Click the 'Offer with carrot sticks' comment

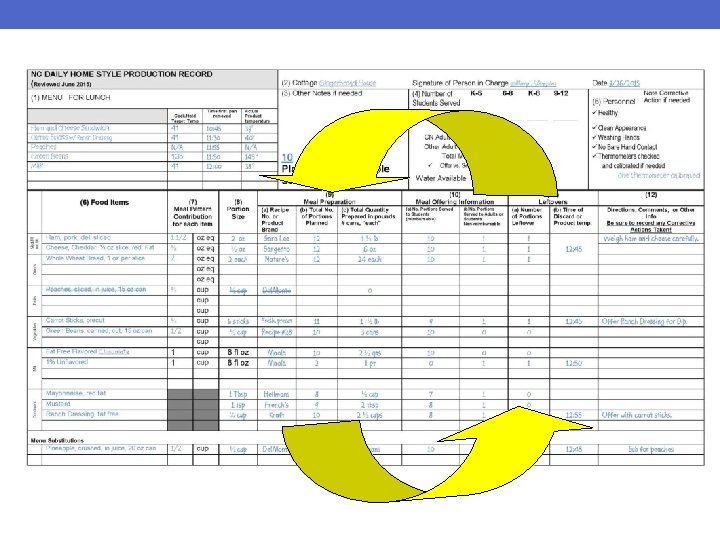point(636,415)
